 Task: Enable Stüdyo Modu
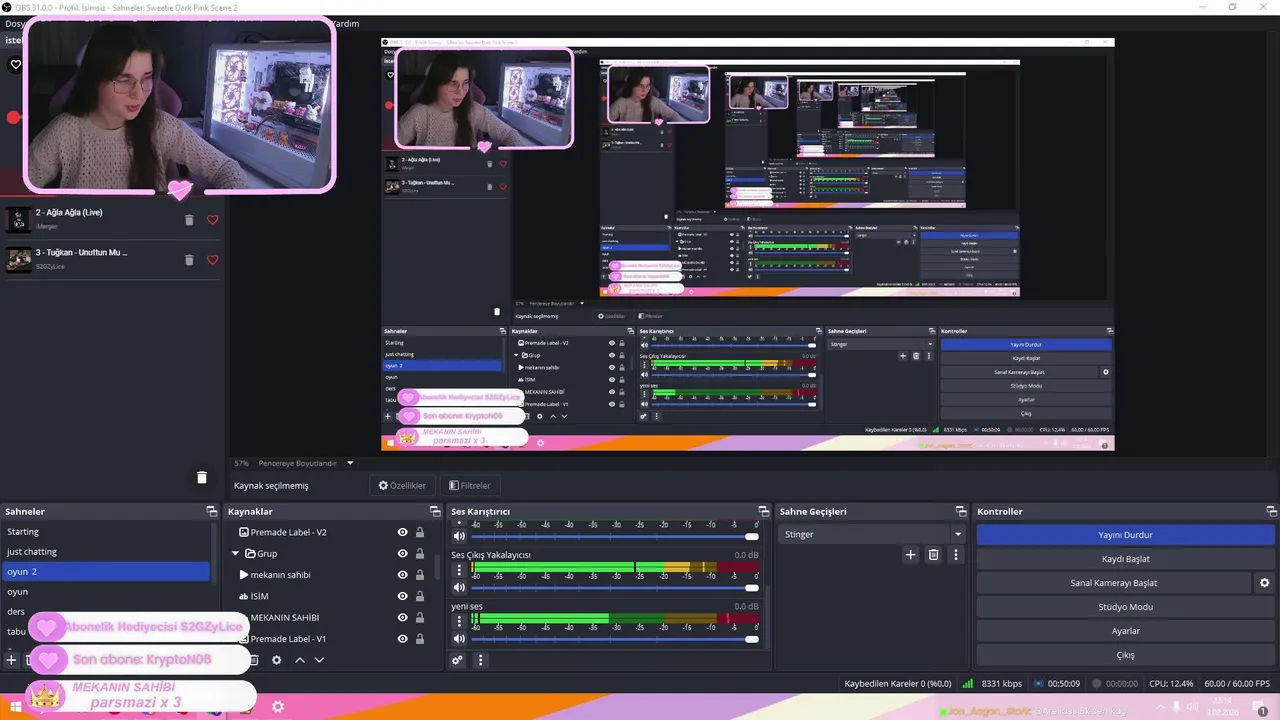pos(1125,607)
